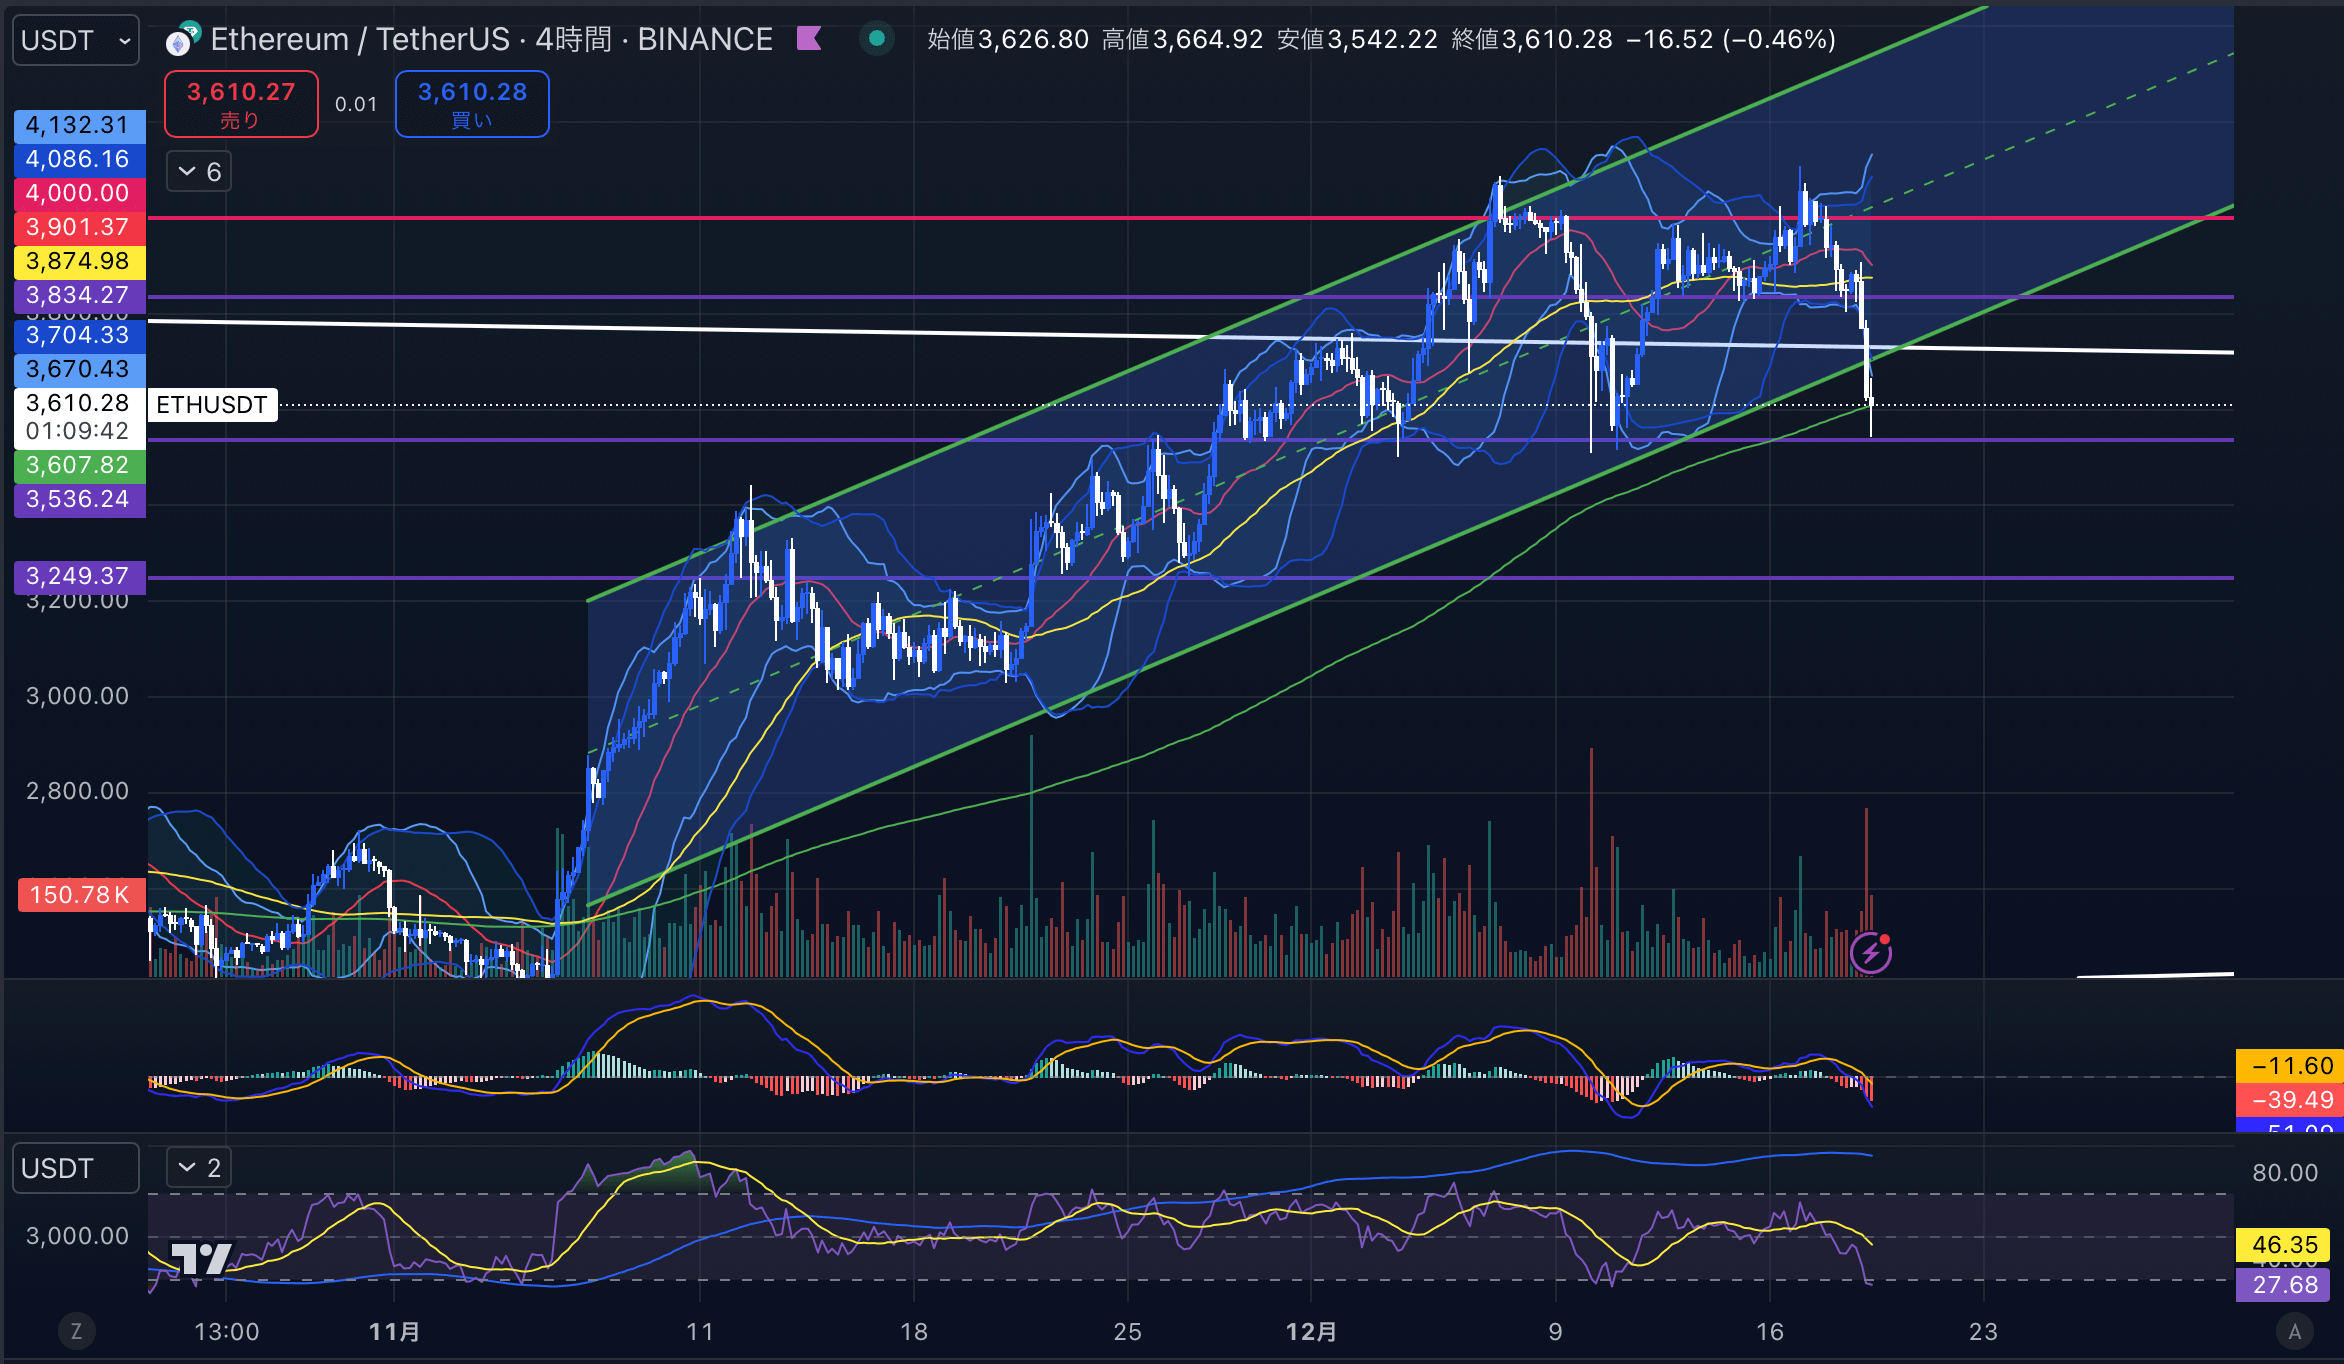Click the 3,704.33 blue price label

click(x=79, y=335)
